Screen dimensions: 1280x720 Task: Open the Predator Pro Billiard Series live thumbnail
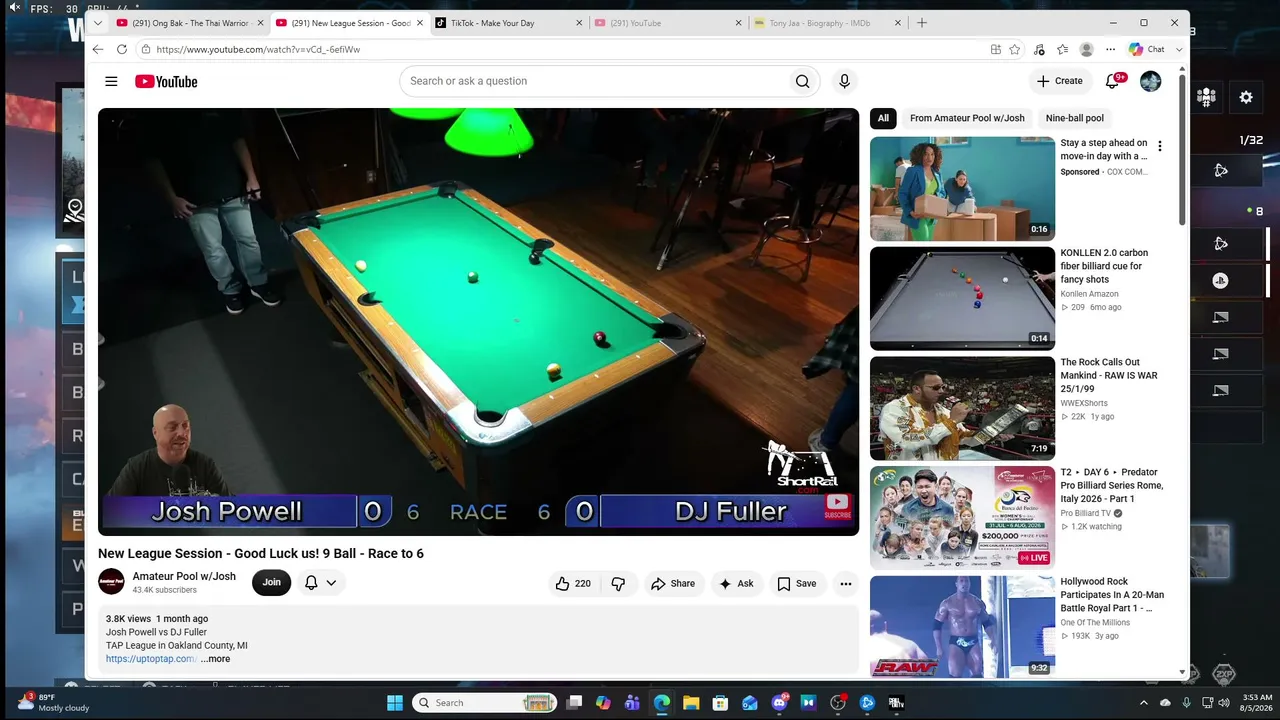[962, 518]
